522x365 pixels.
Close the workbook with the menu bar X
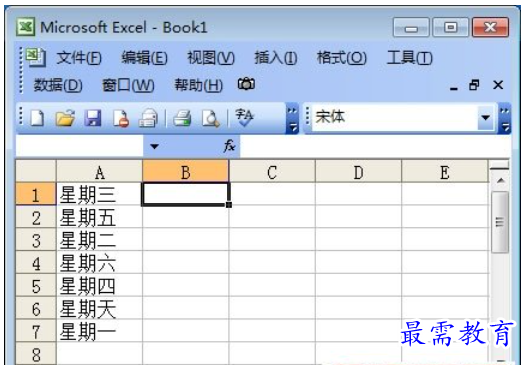498,85
